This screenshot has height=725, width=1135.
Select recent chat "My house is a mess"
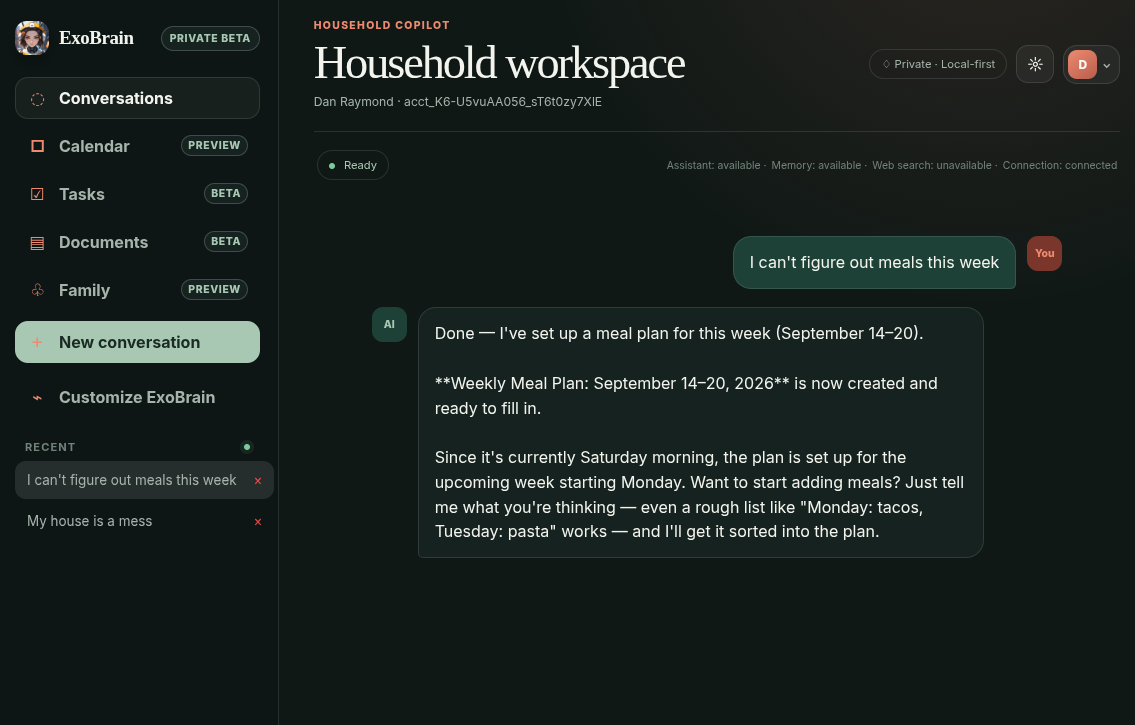point(90,521)
